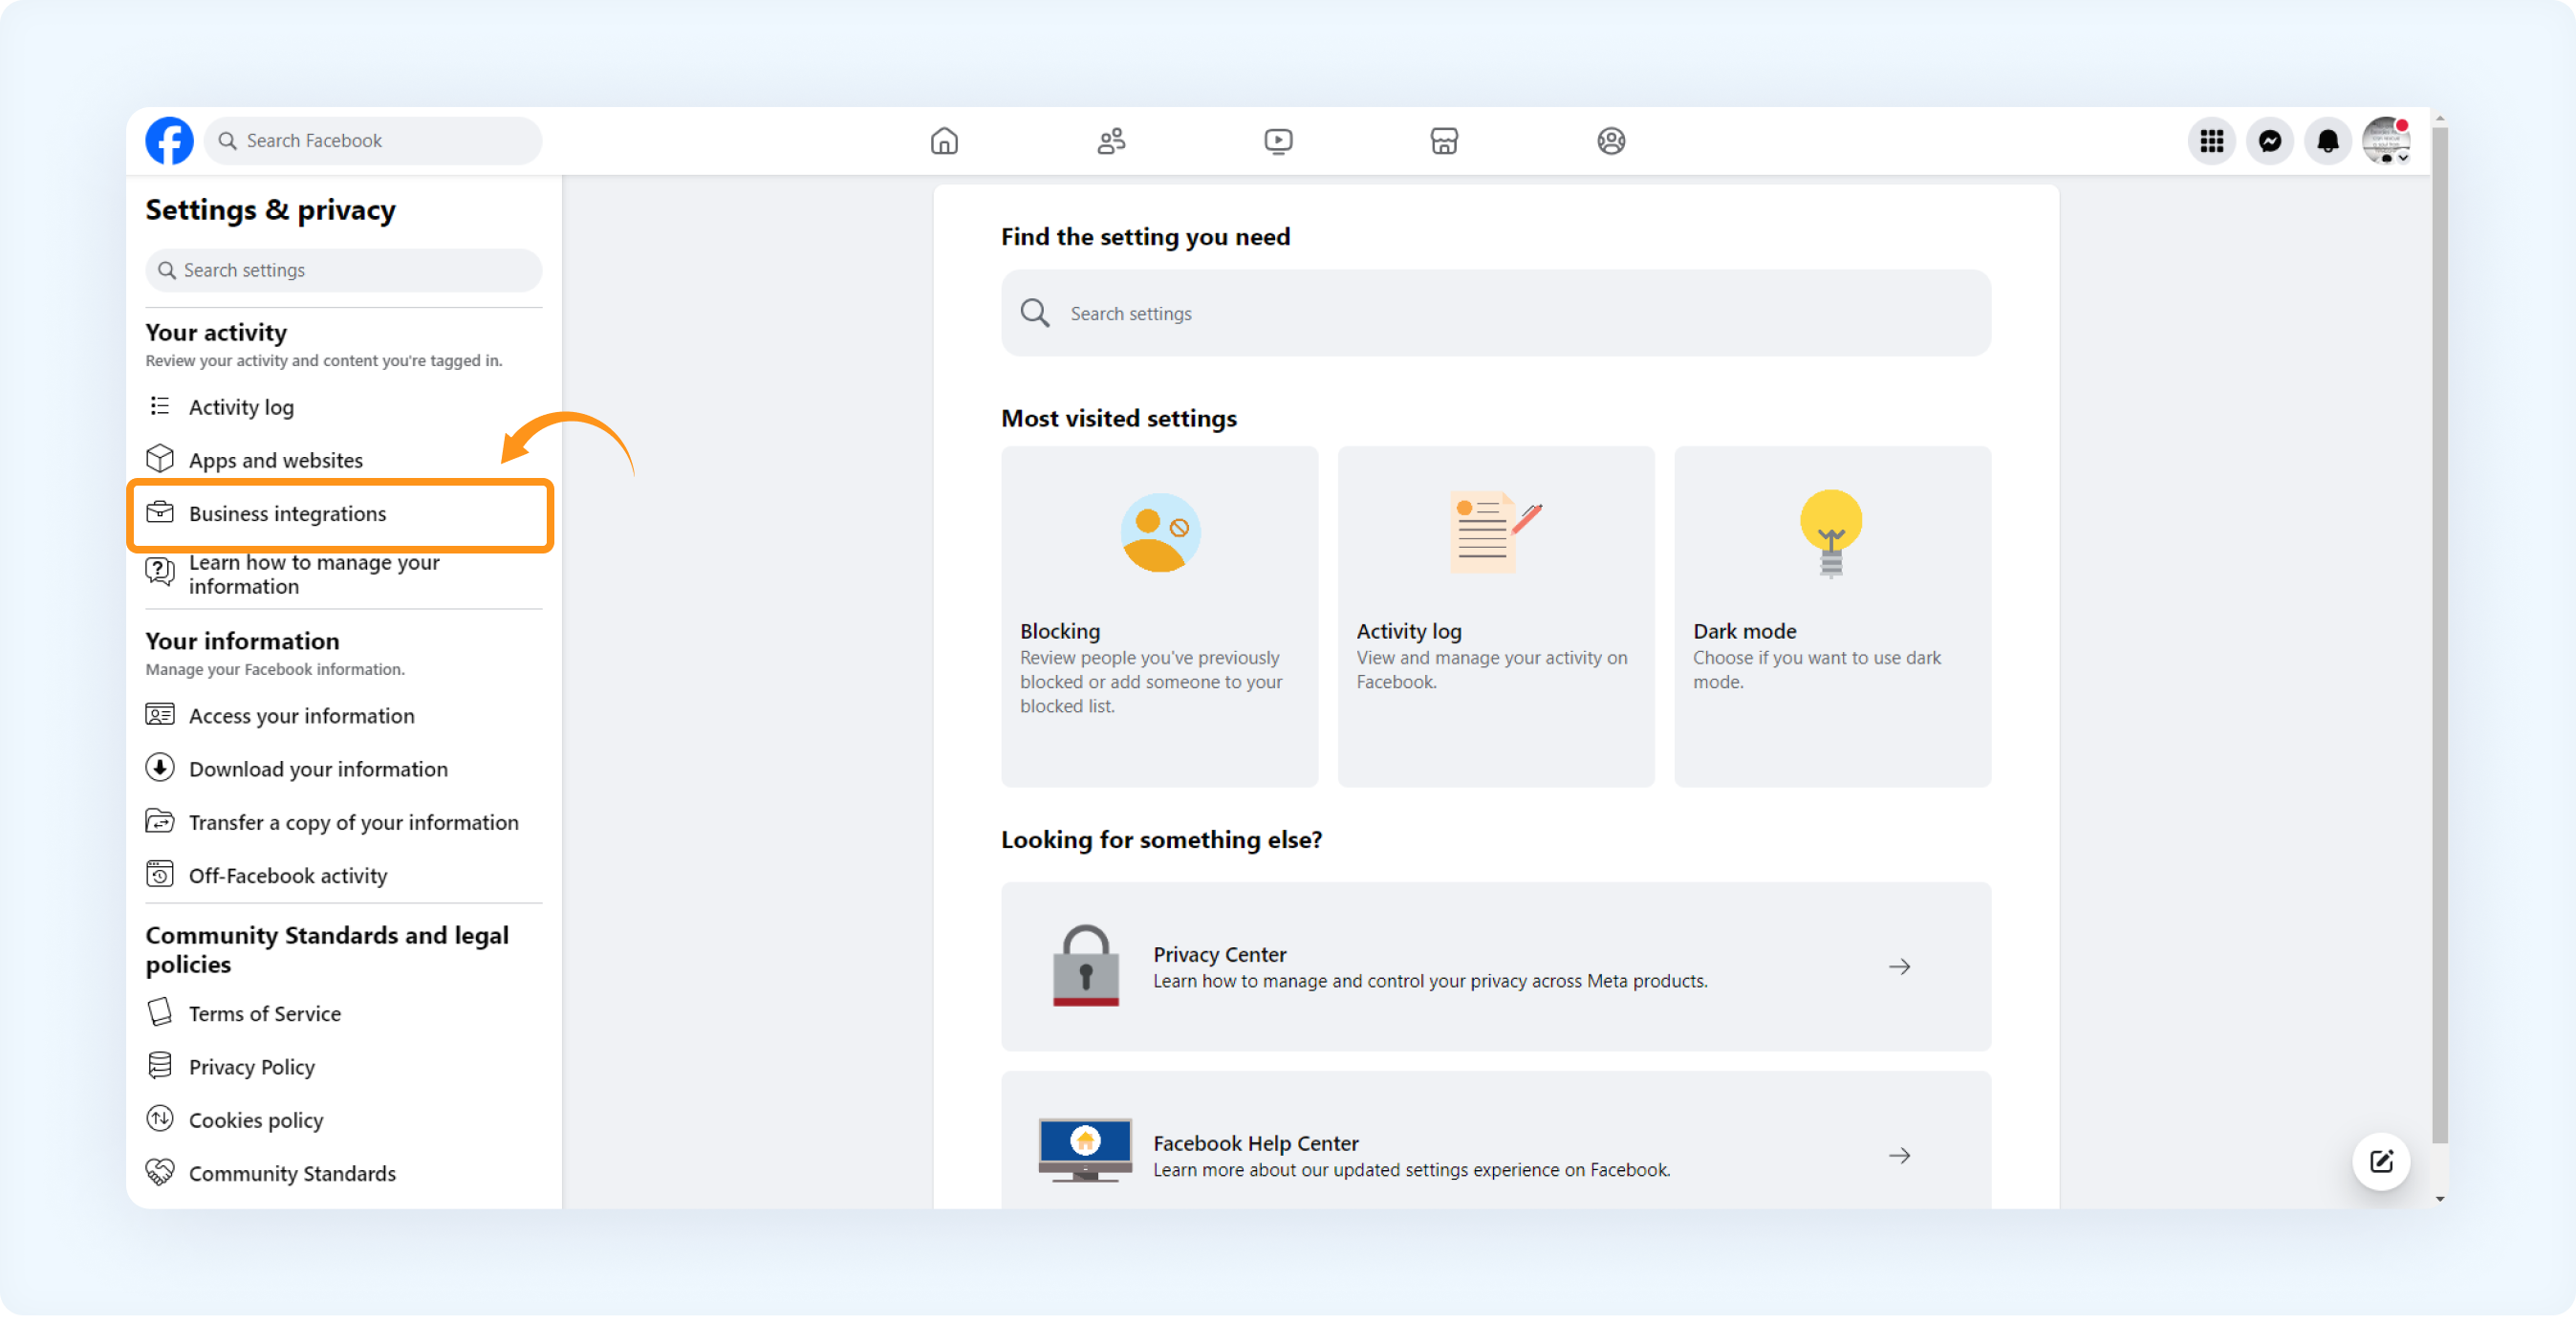This screenshot has width=2576, height=1324.
Task: Open the Home feed icon
Action: (x=944, y=141)
